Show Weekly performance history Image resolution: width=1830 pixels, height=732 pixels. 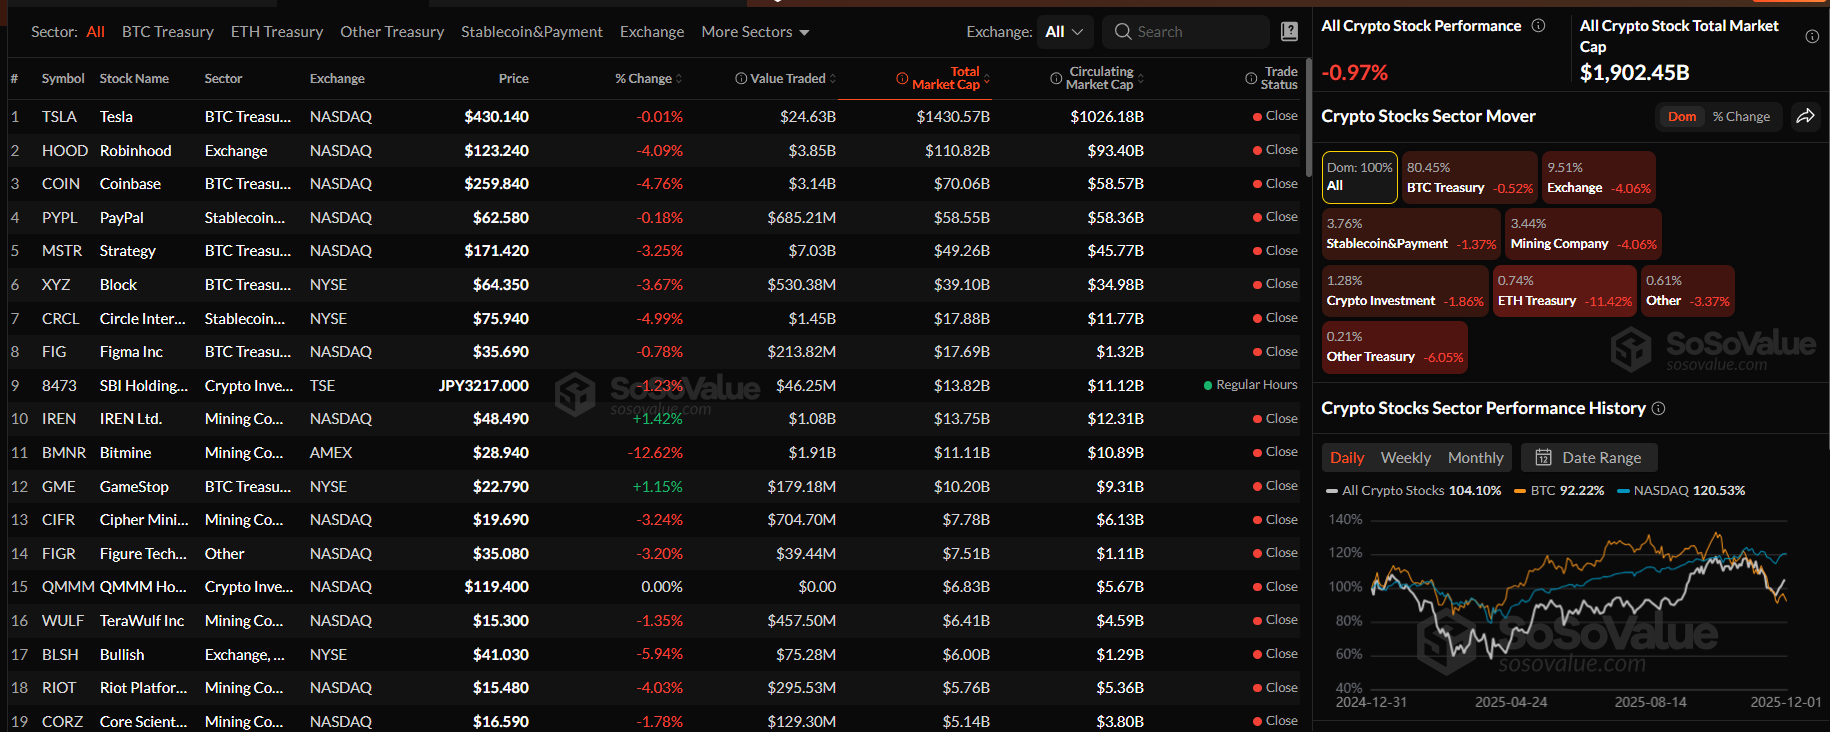(x=1406, y=457)
